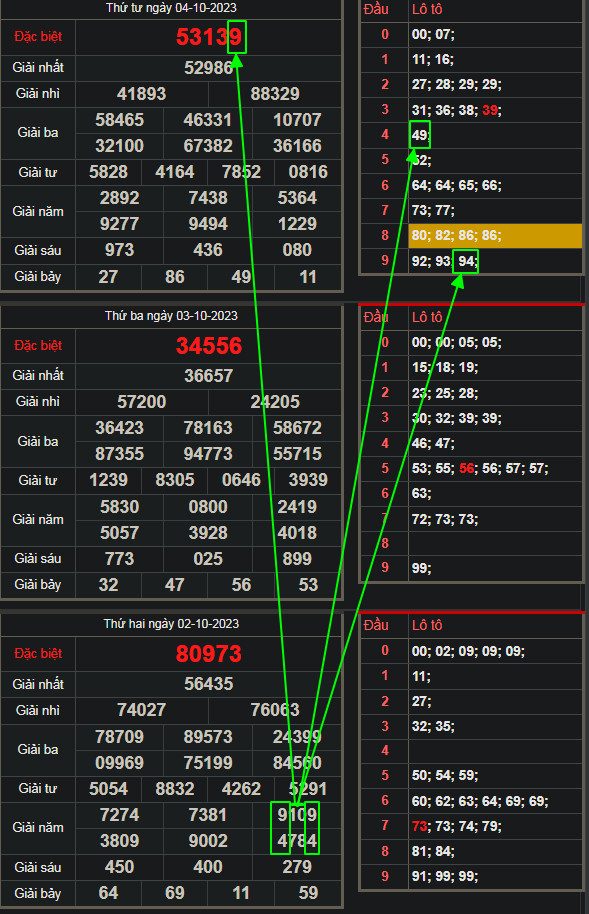Select the Đặc biệt number 80973
This screenshot has height=914, width=589.
click(209, 653)
